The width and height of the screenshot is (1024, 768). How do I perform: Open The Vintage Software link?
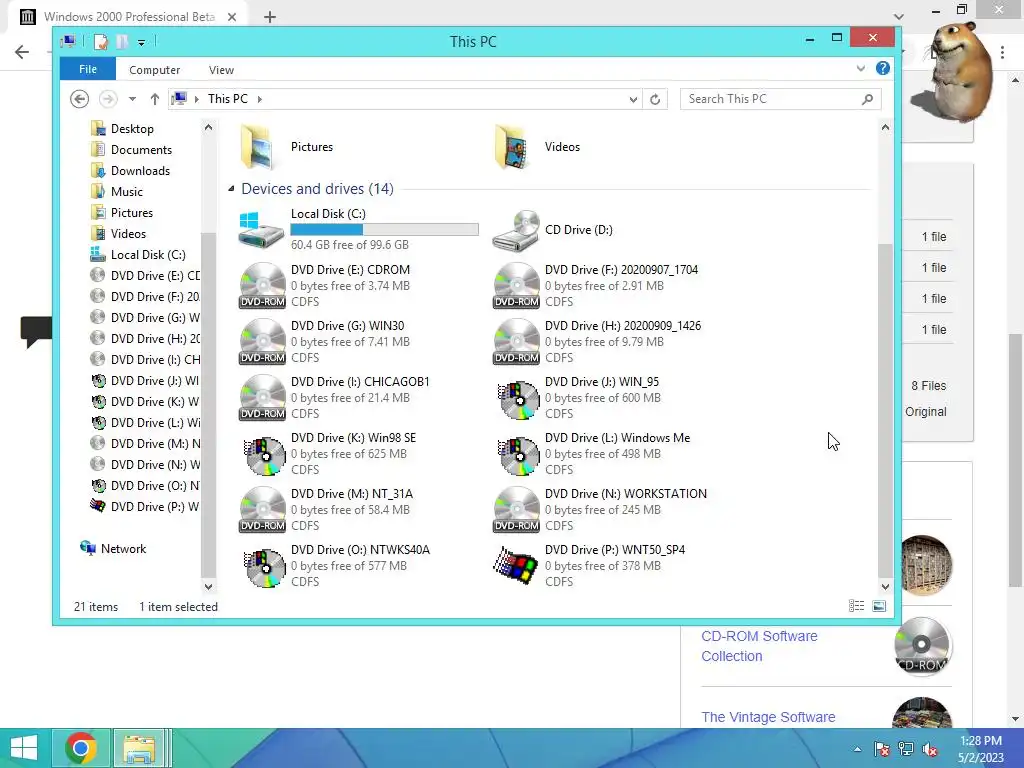[768, 717]
